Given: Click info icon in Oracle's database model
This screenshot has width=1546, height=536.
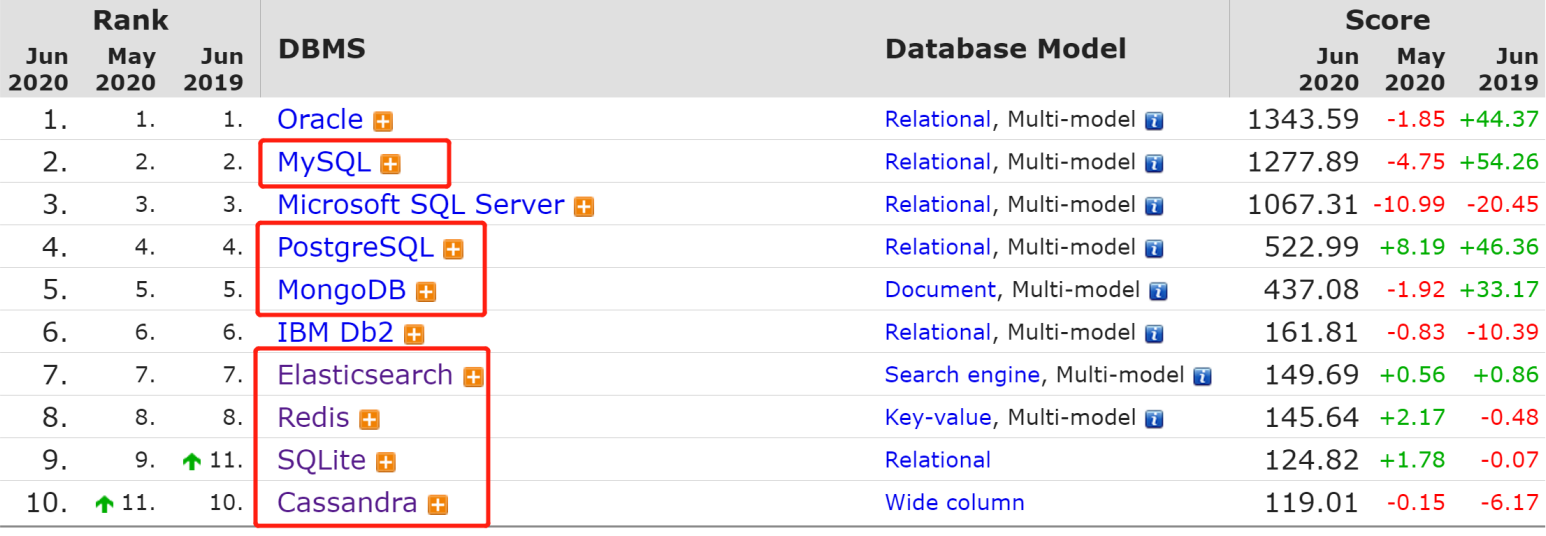Looking at the screenshot, I should (x=1154, y=121).
